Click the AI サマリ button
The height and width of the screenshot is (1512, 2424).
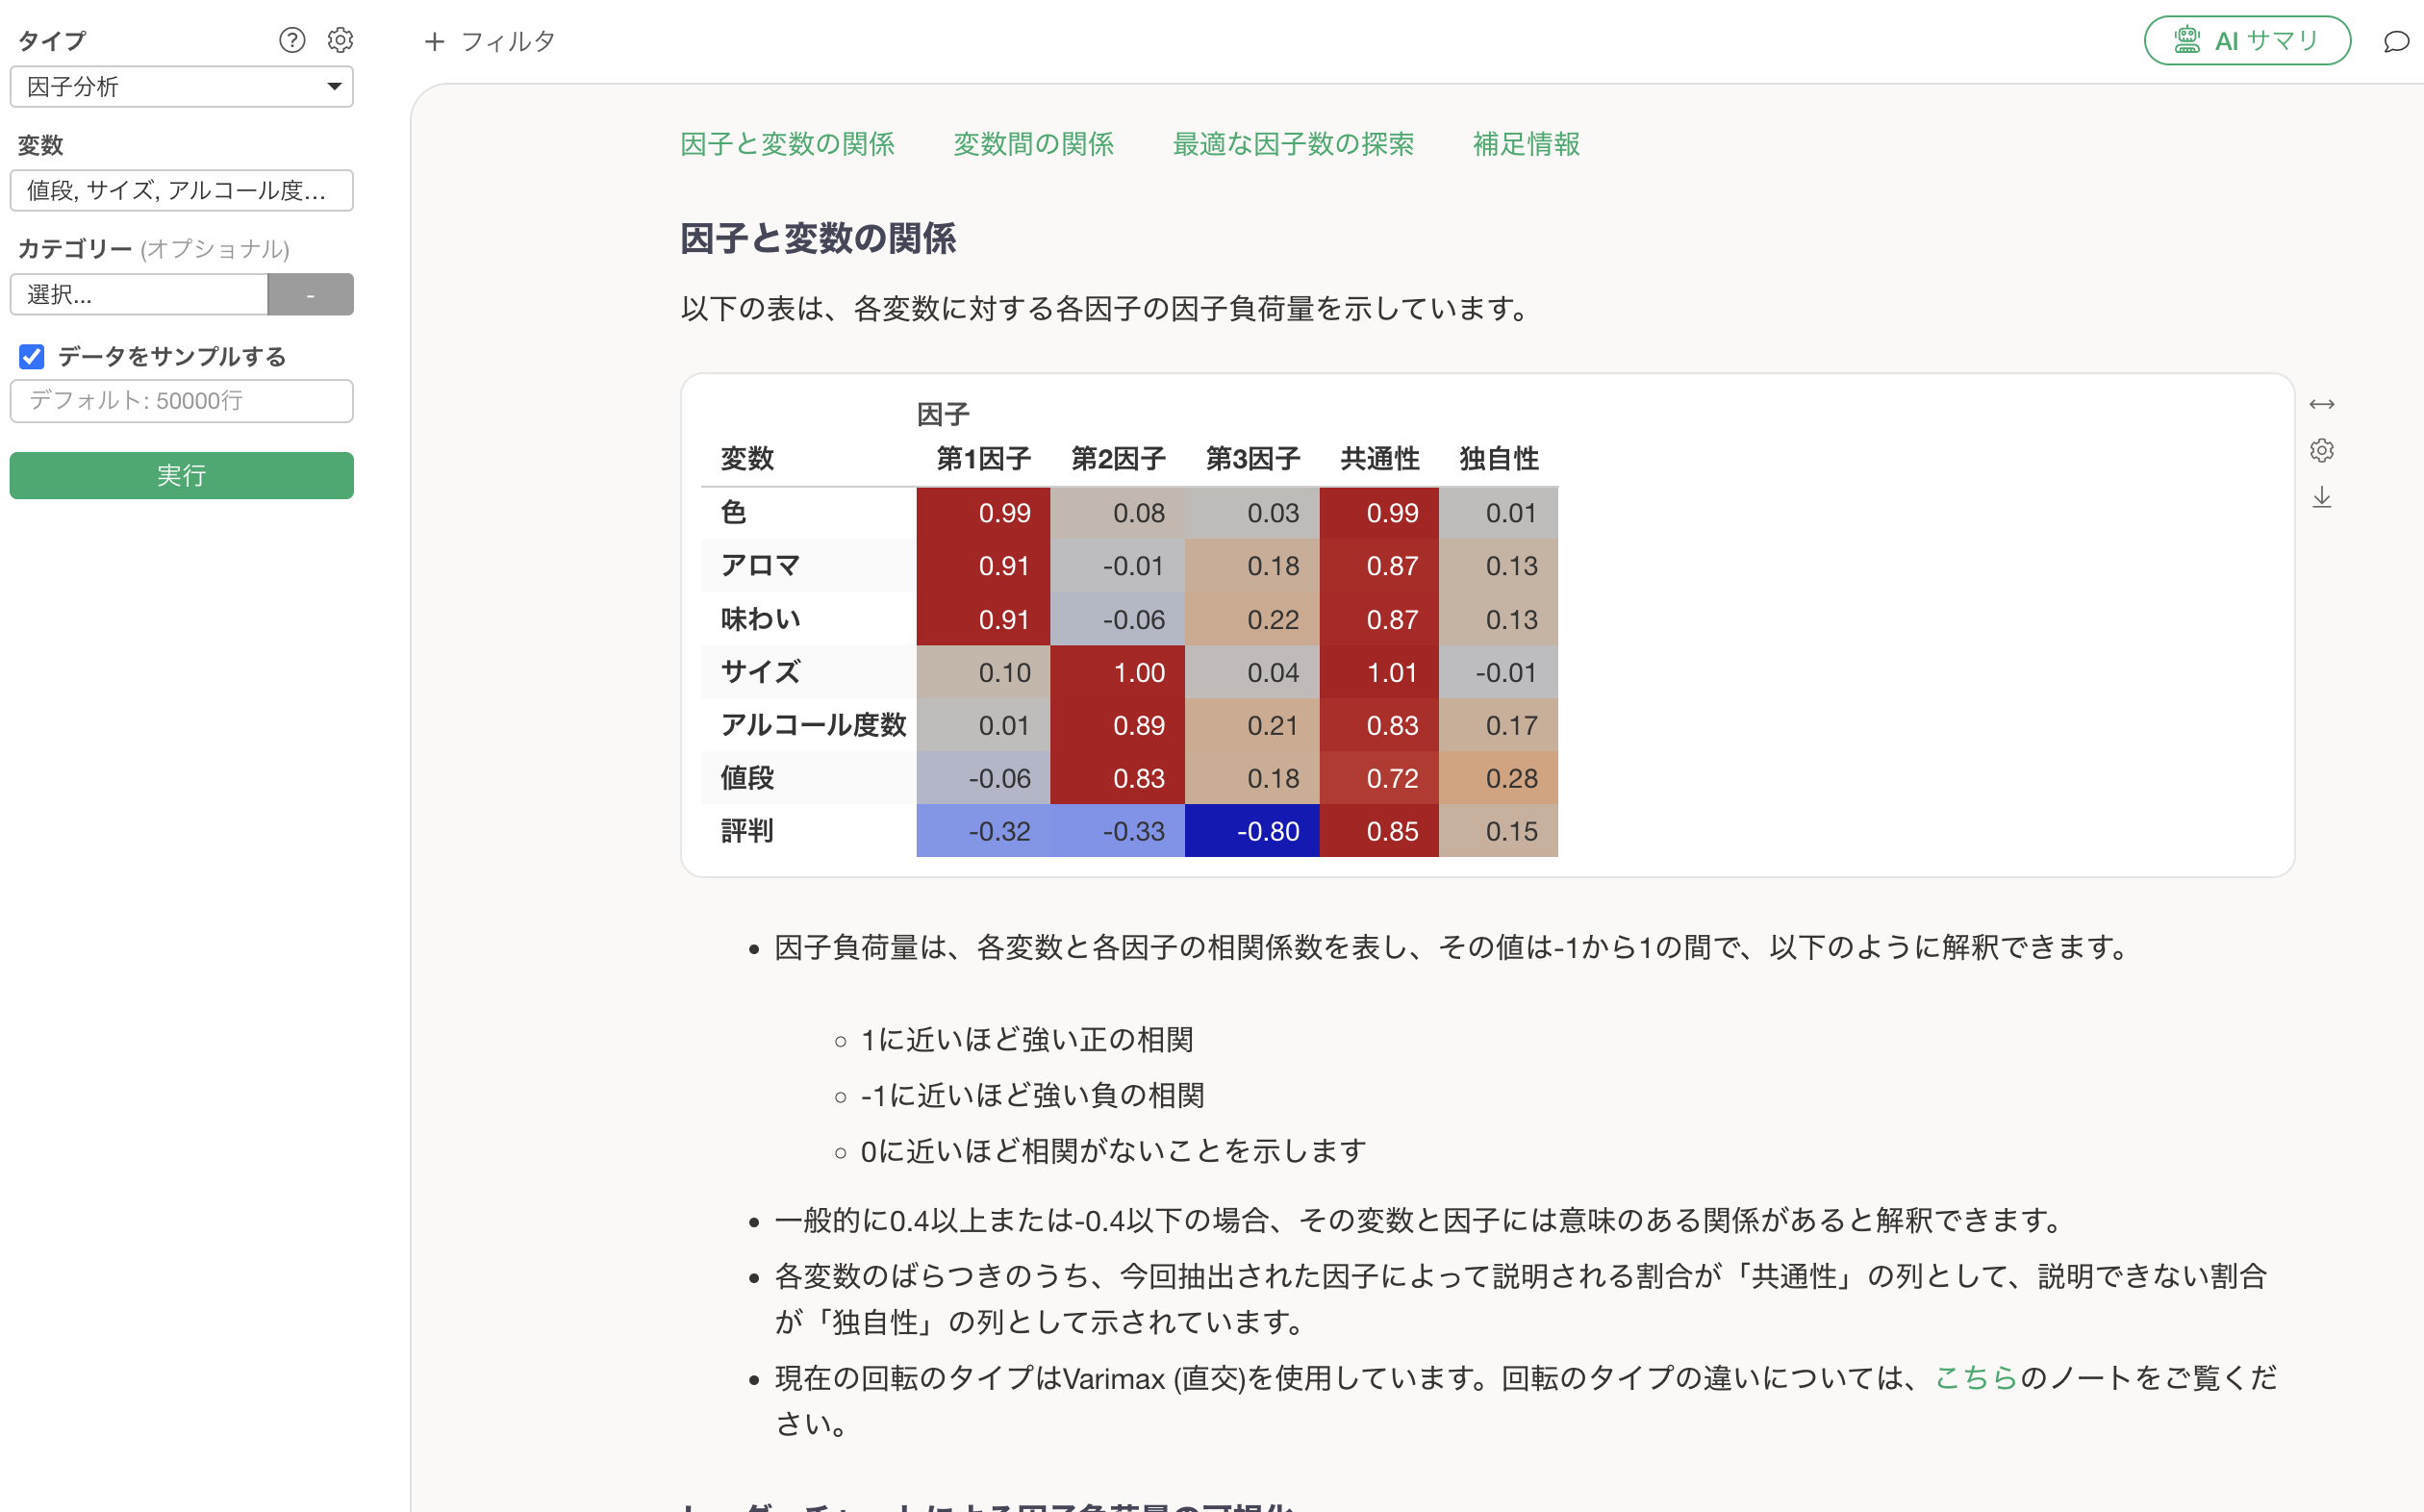tap(2247, 40)
